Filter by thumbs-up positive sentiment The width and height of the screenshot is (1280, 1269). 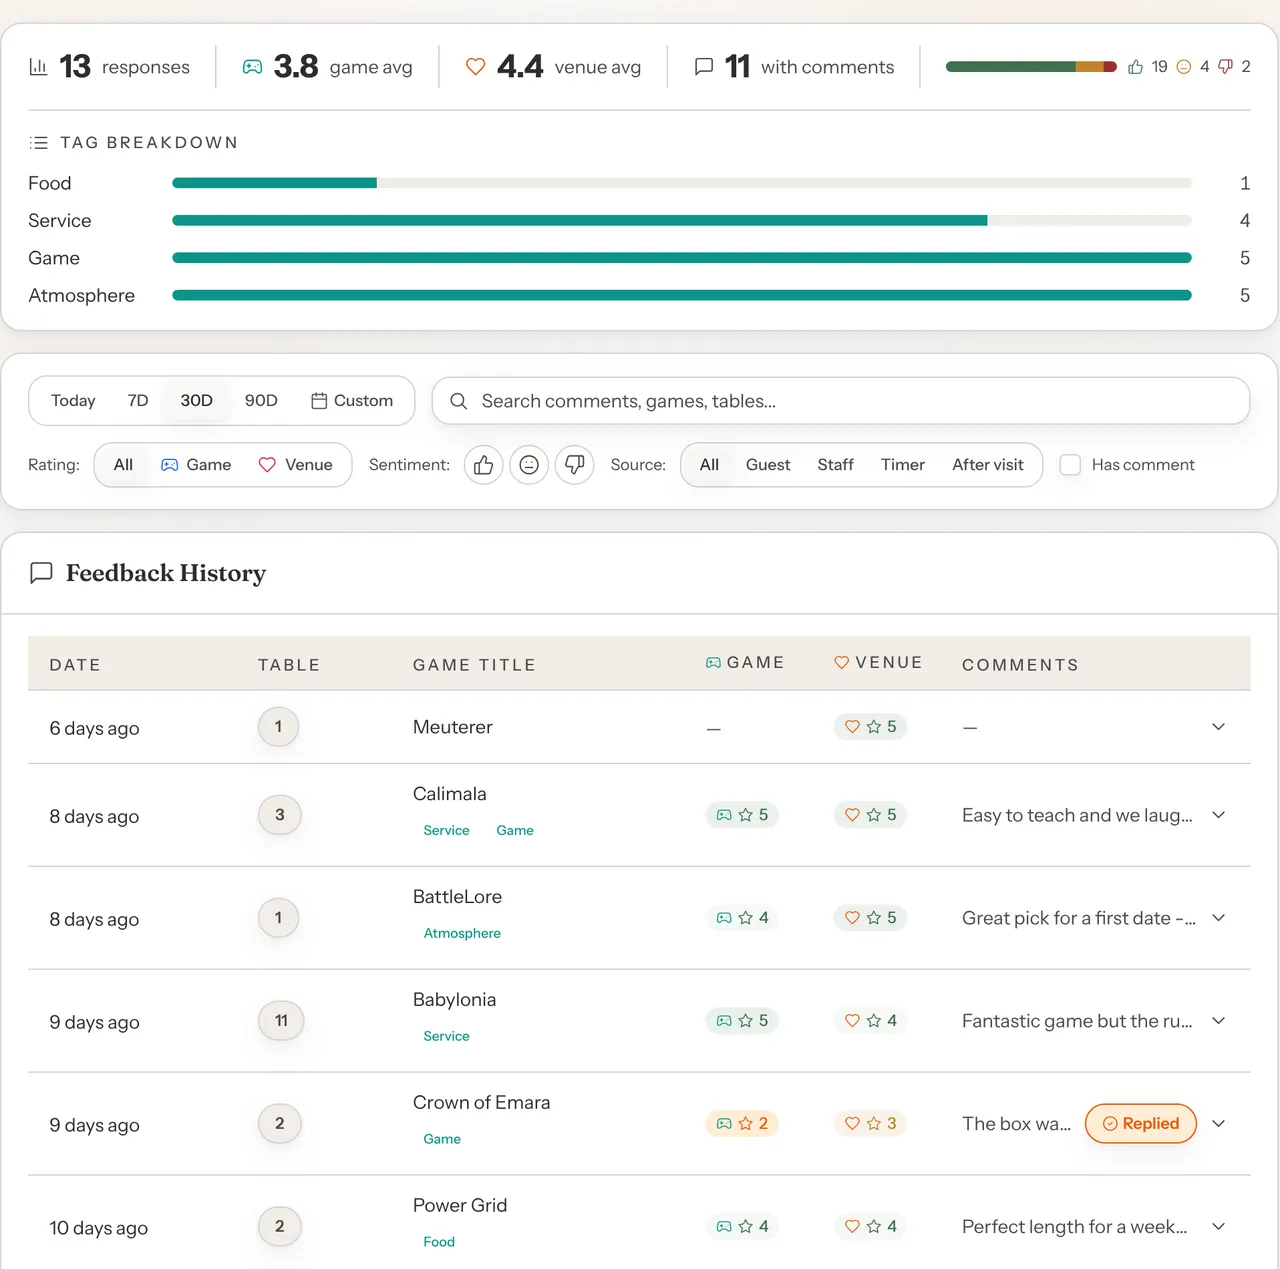pos(484,465)
